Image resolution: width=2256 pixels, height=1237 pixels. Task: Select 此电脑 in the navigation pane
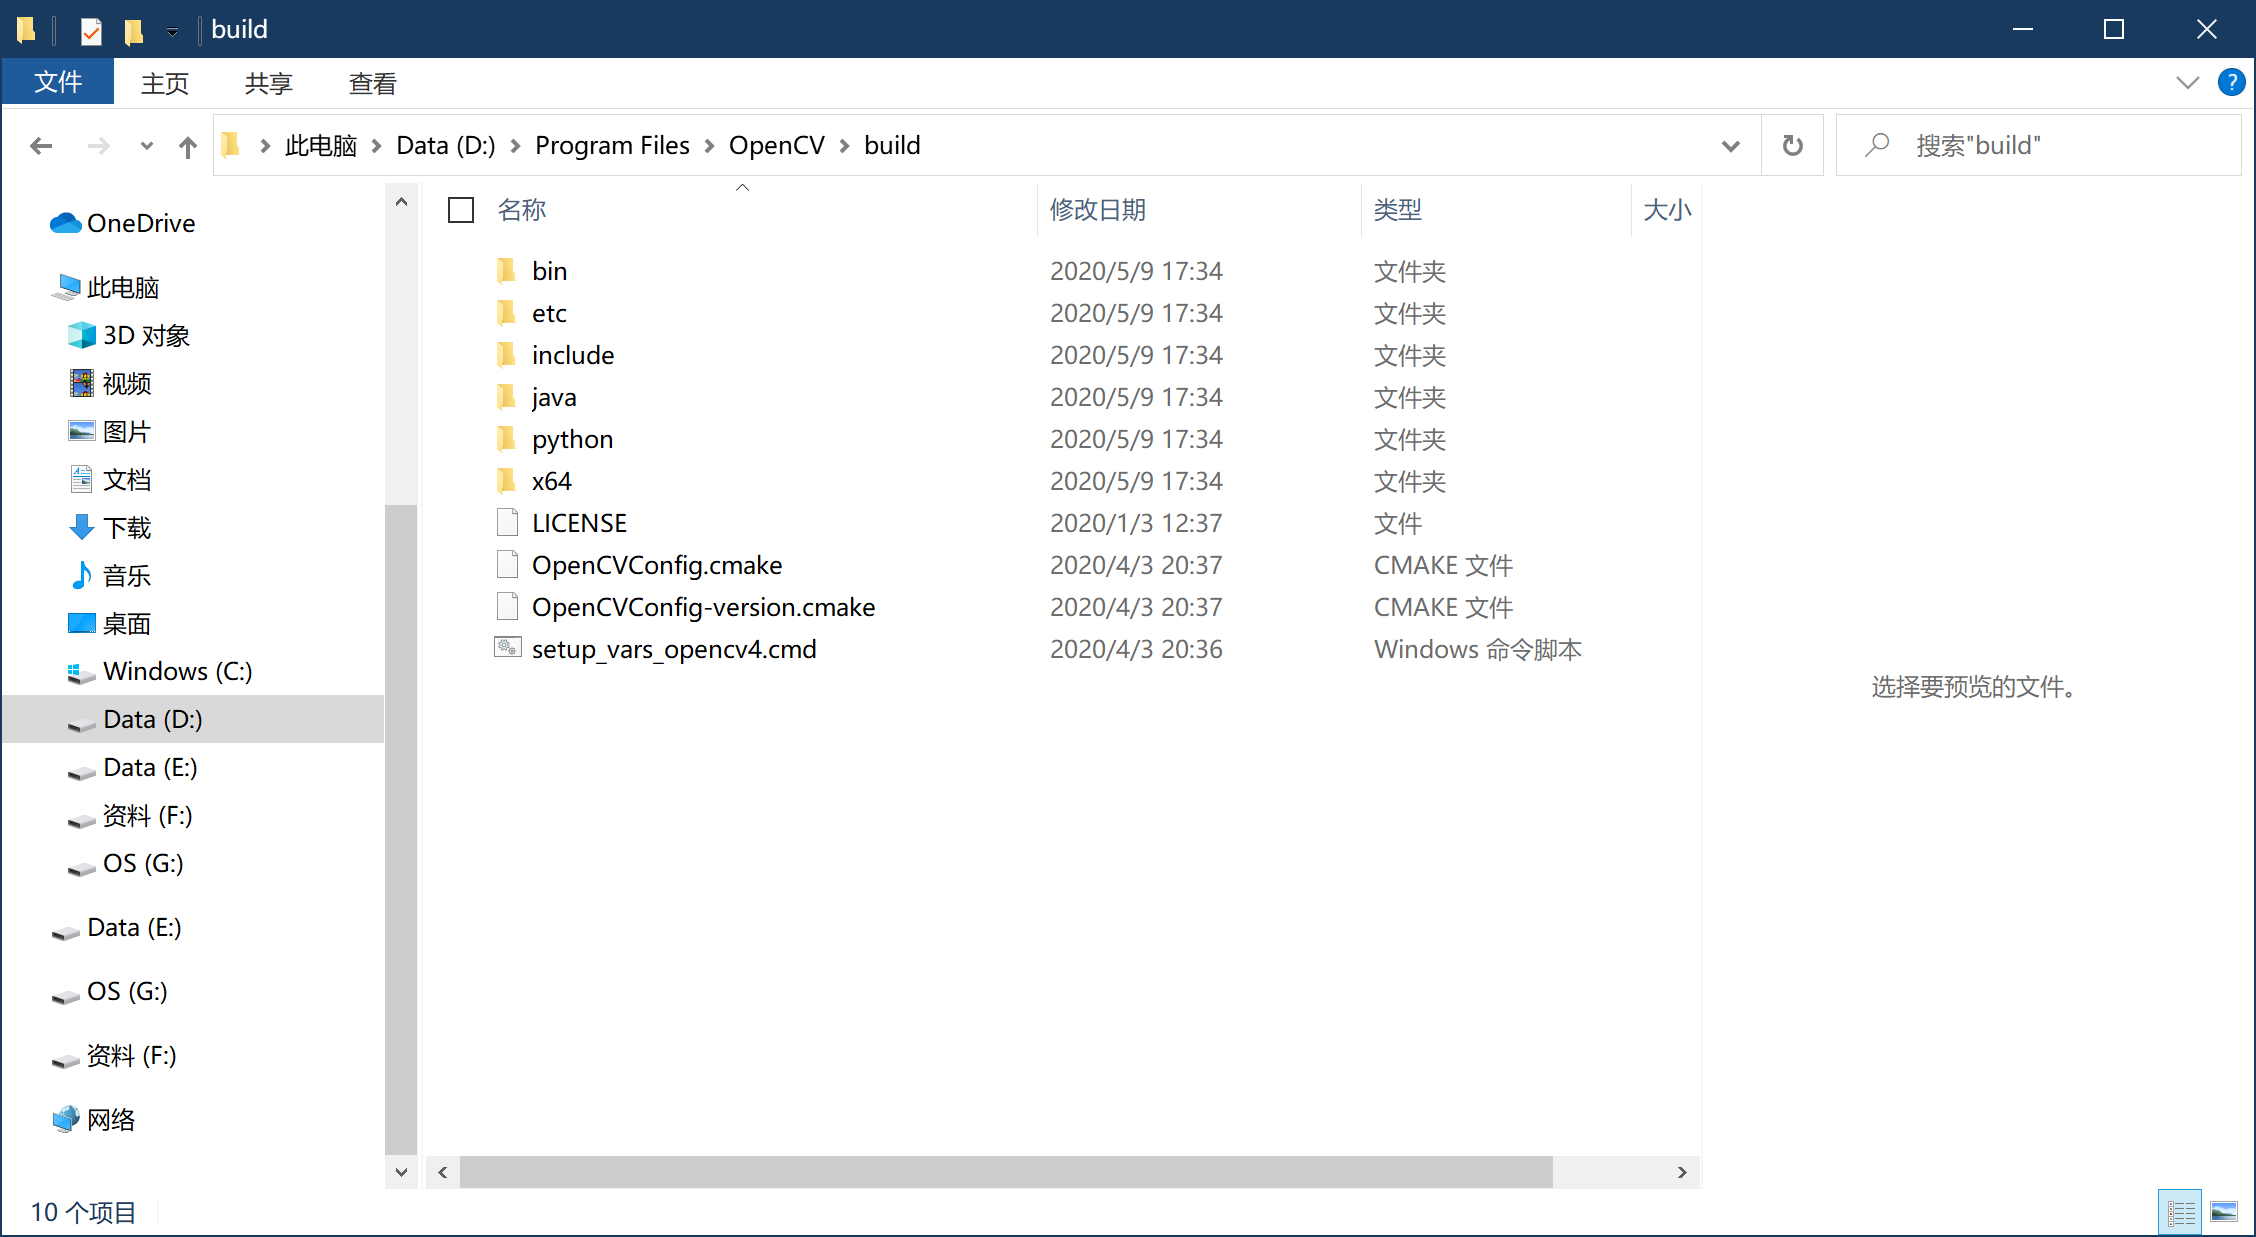click(x=123, y=288)
